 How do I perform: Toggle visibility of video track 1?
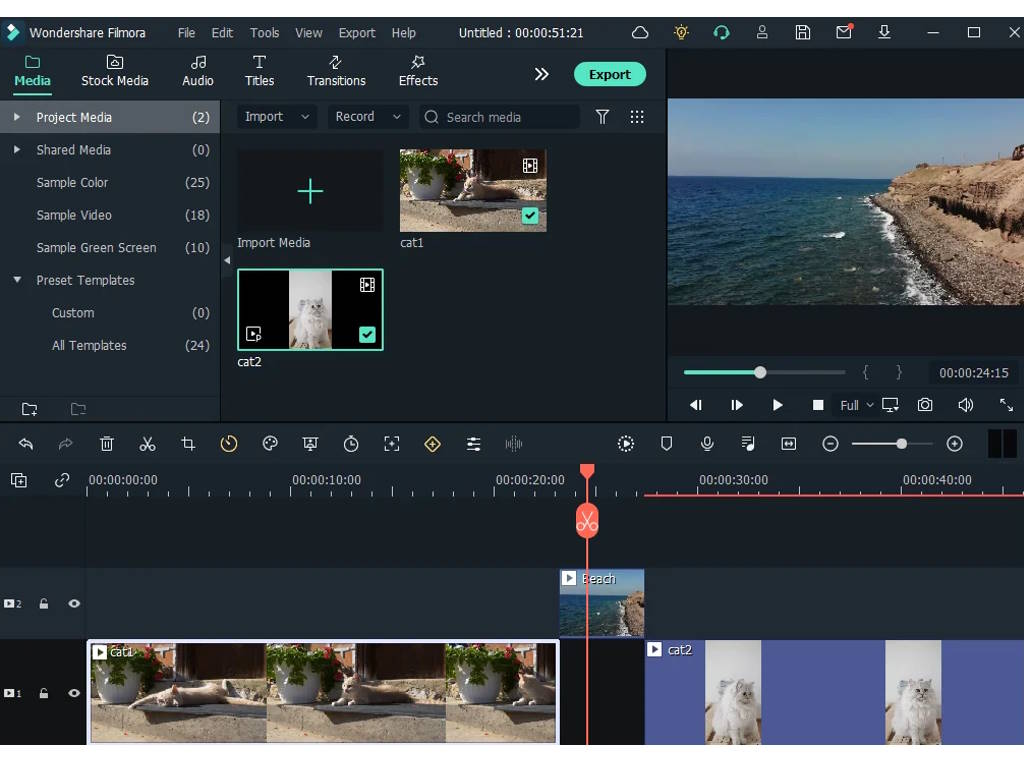point(74,693)
